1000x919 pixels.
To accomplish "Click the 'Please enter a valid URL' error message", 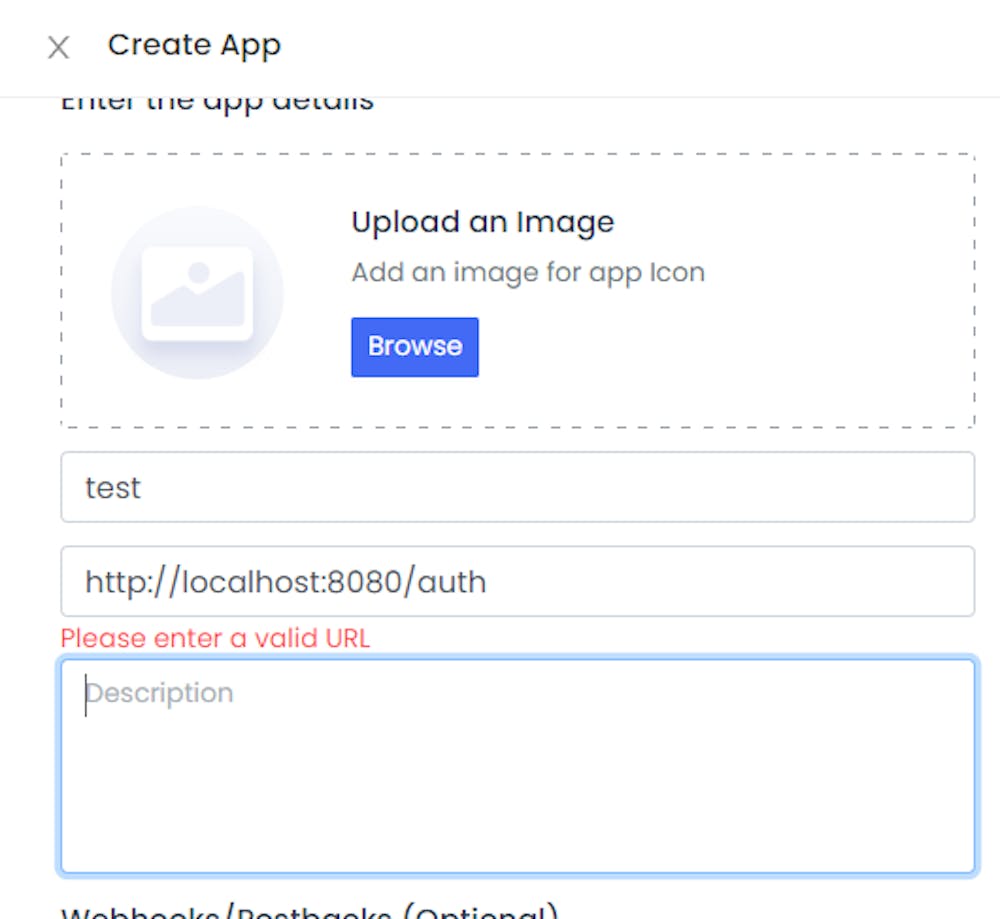I will [x=216, y=638].
